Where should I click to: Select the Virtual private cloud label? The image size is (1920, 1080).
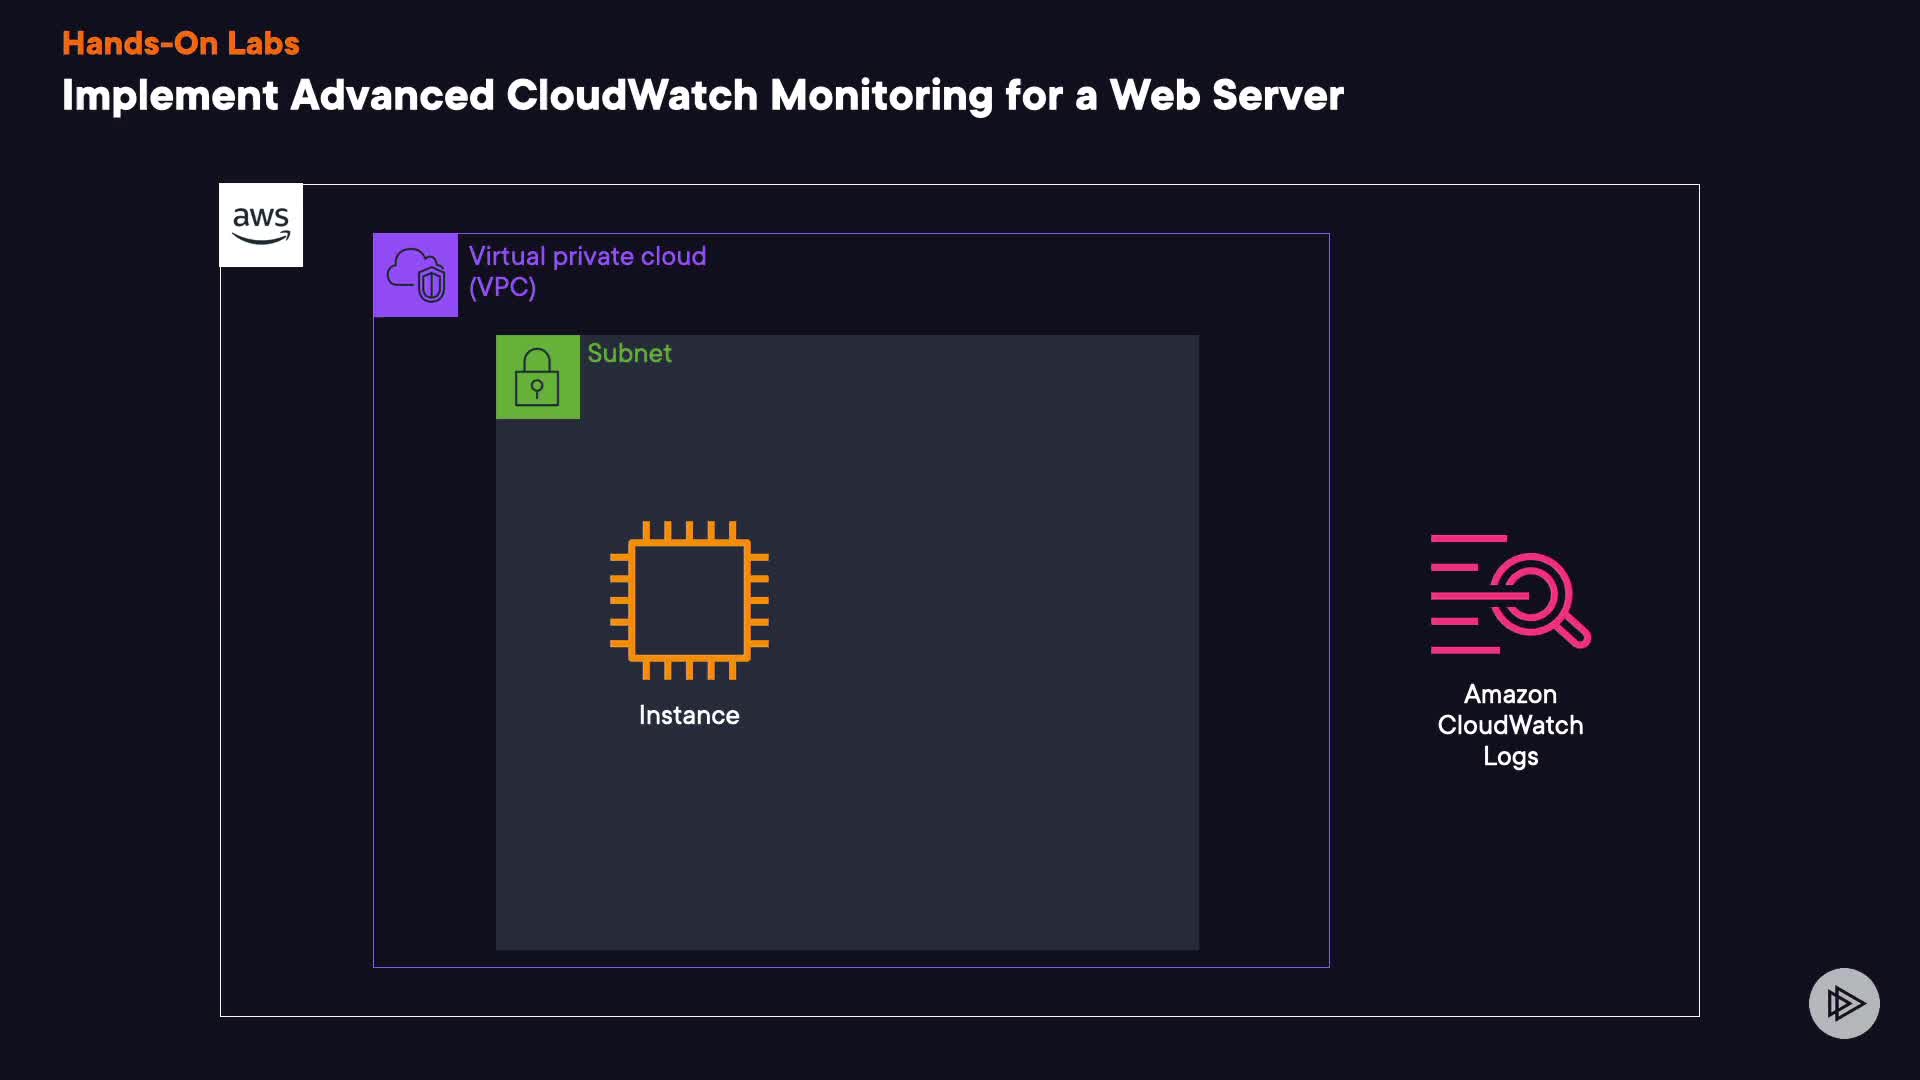coord(587,256)
